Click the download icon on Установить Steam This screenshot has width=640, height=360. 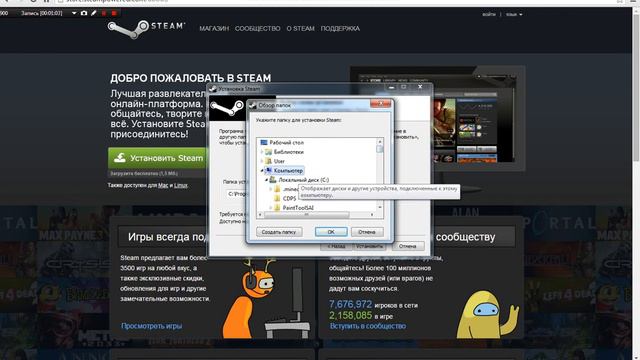pos(120,158)
